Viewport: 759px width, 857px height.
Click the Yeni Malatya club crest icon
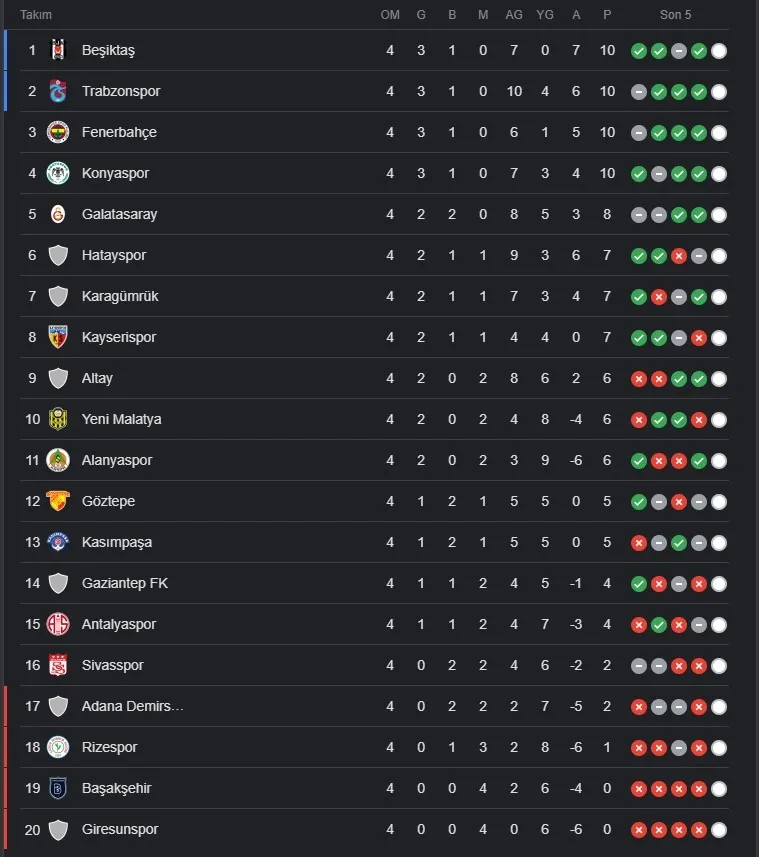(x=57, y=419)
